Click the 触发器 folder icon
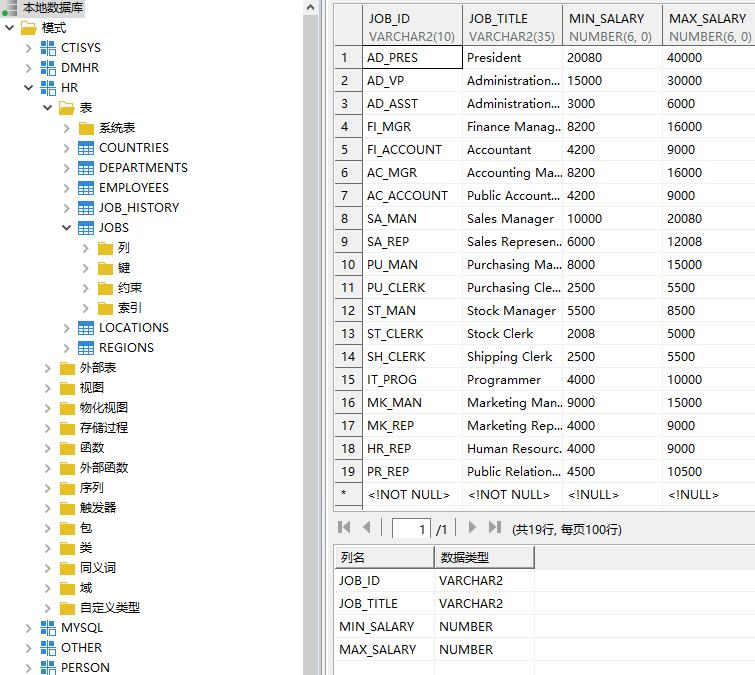Image resolution: width=755 pixels, height=675 pixels. click(x=67, y=508)
